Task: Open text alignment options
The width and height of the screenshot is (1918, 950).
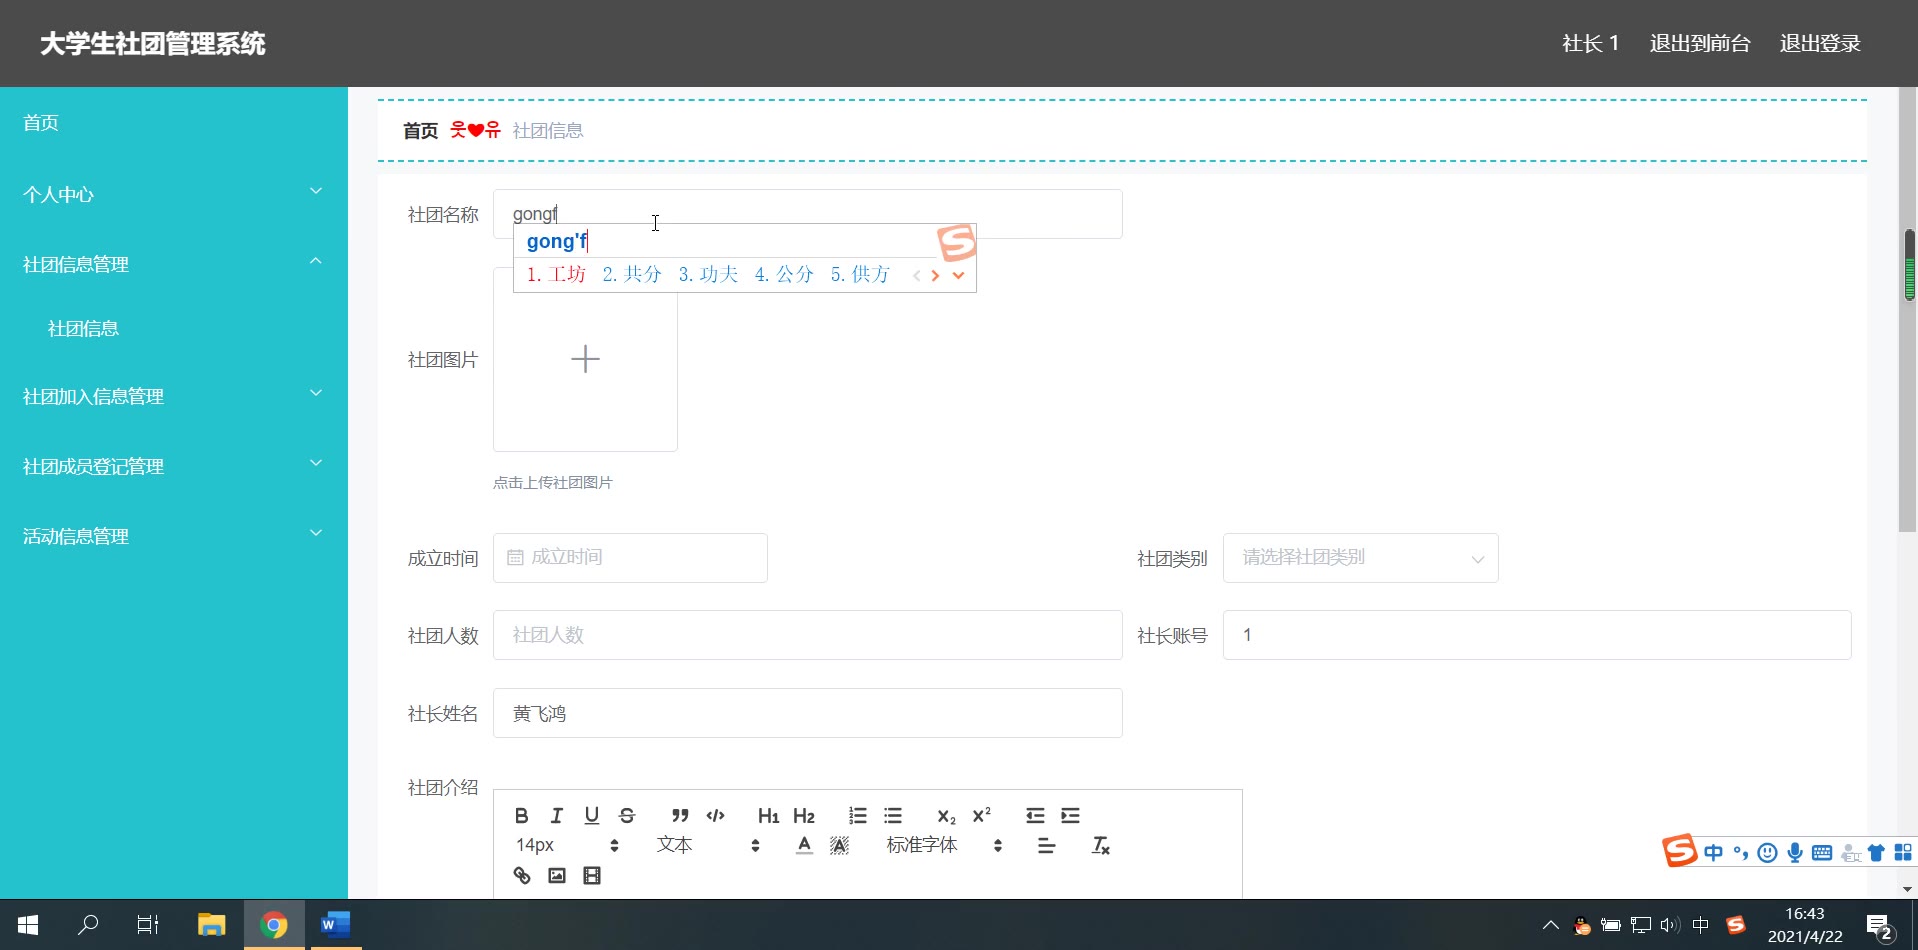Action: (x=1046, y=845)
